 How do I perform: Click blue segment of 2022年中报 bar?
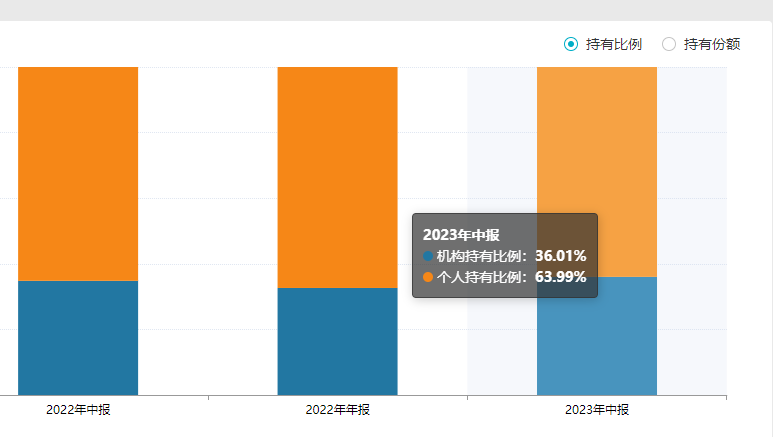coord(78,338)
